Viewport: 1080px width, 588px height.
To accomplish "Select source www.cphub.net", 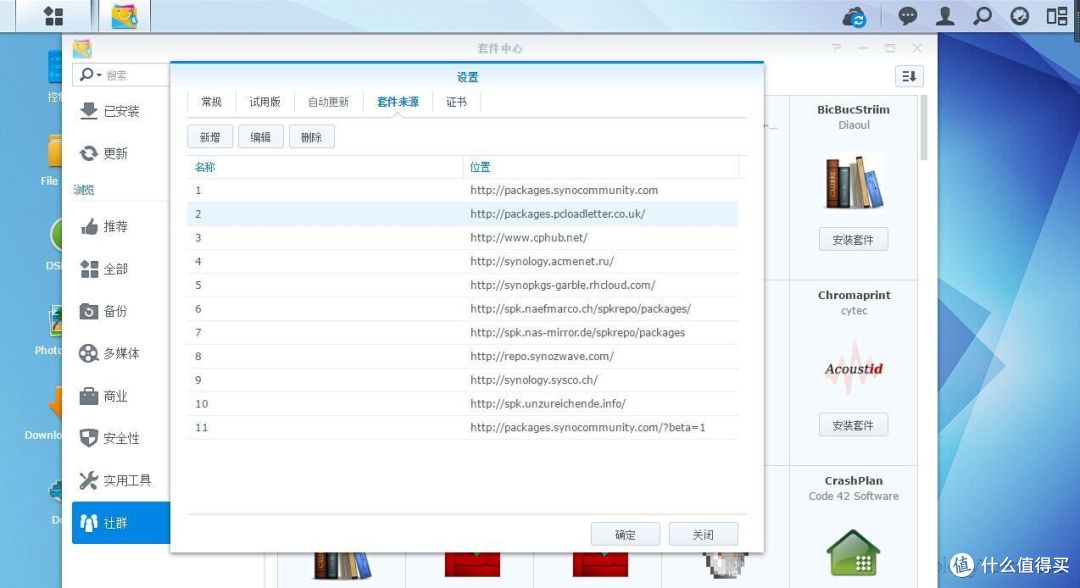I will [463, 238].
